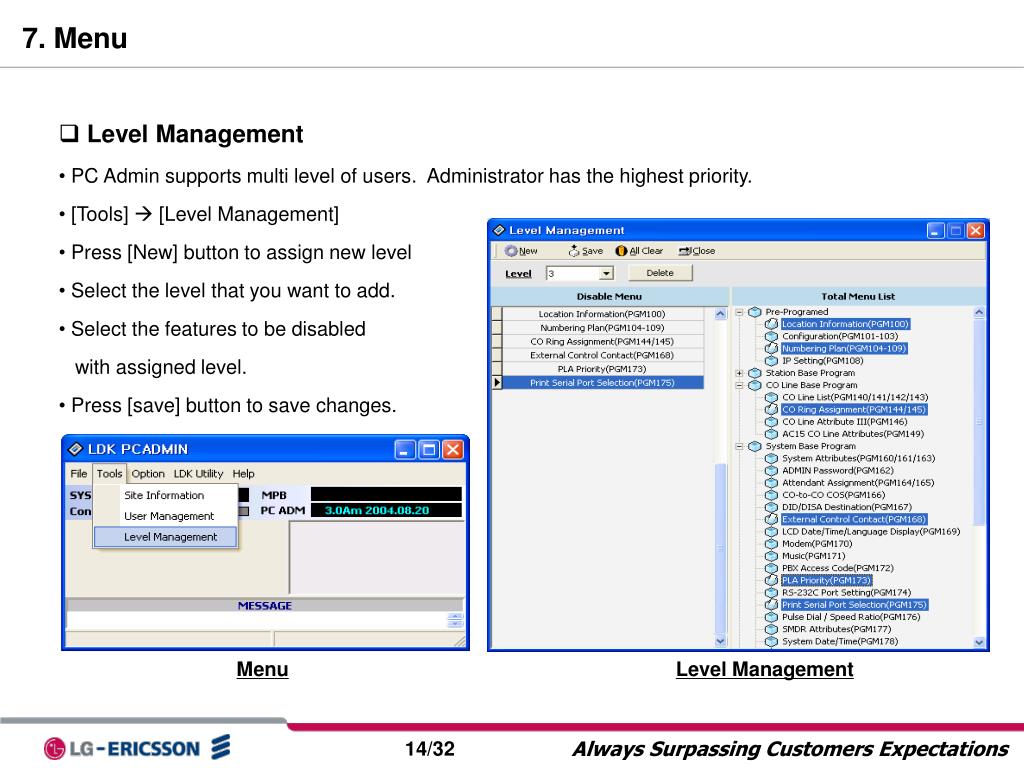
Task: Select System Base Program tree label
Action: coord(810,447)
